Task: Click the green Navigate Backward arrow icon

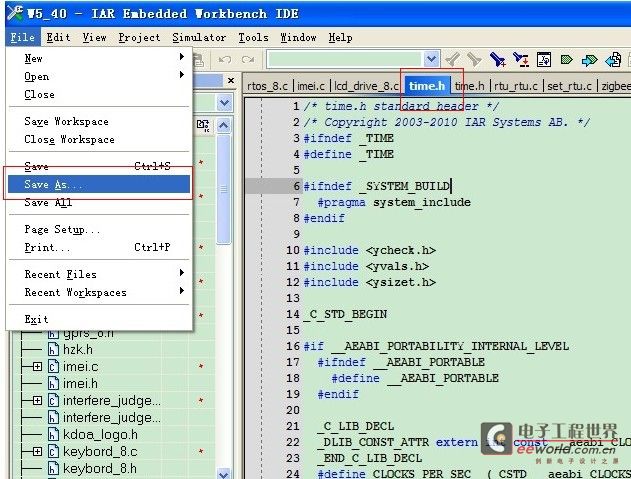Action: coord(567,60)
